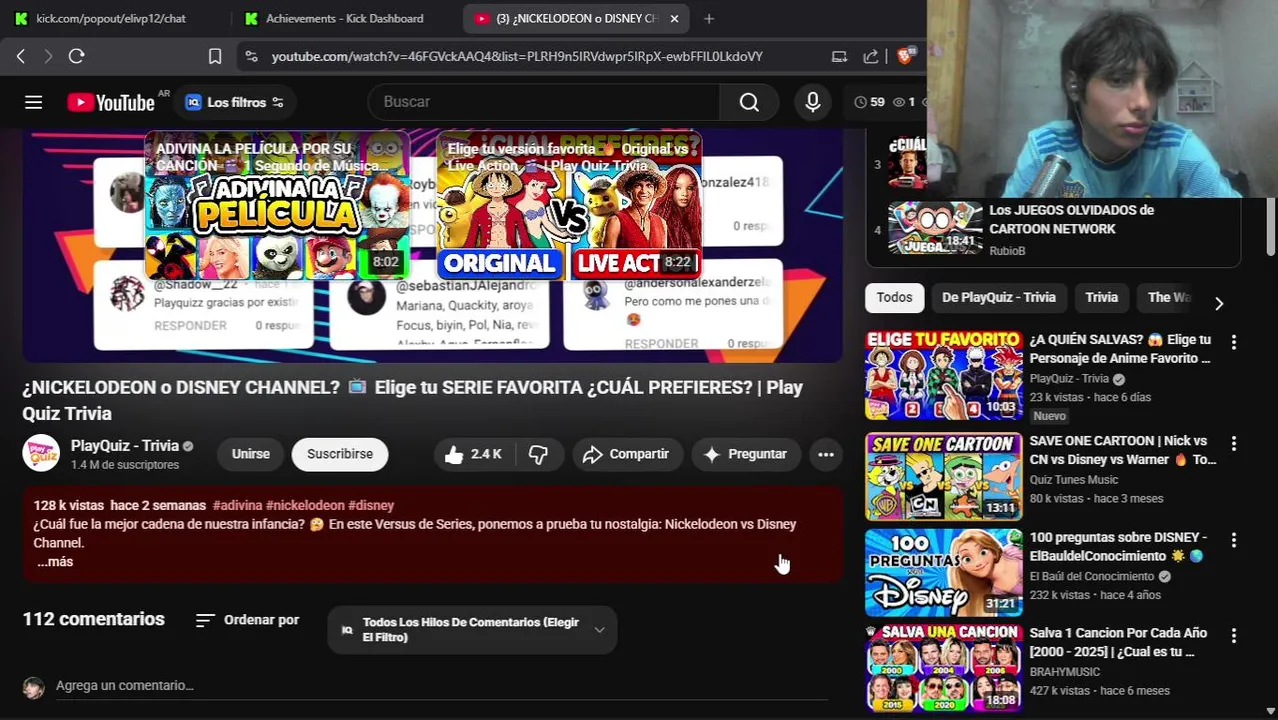Image resolution: width=1278 pixels, height=720 pixels.
Task: Click the Buscar search field
Action: pyautogui.click(x=544, y=102)
